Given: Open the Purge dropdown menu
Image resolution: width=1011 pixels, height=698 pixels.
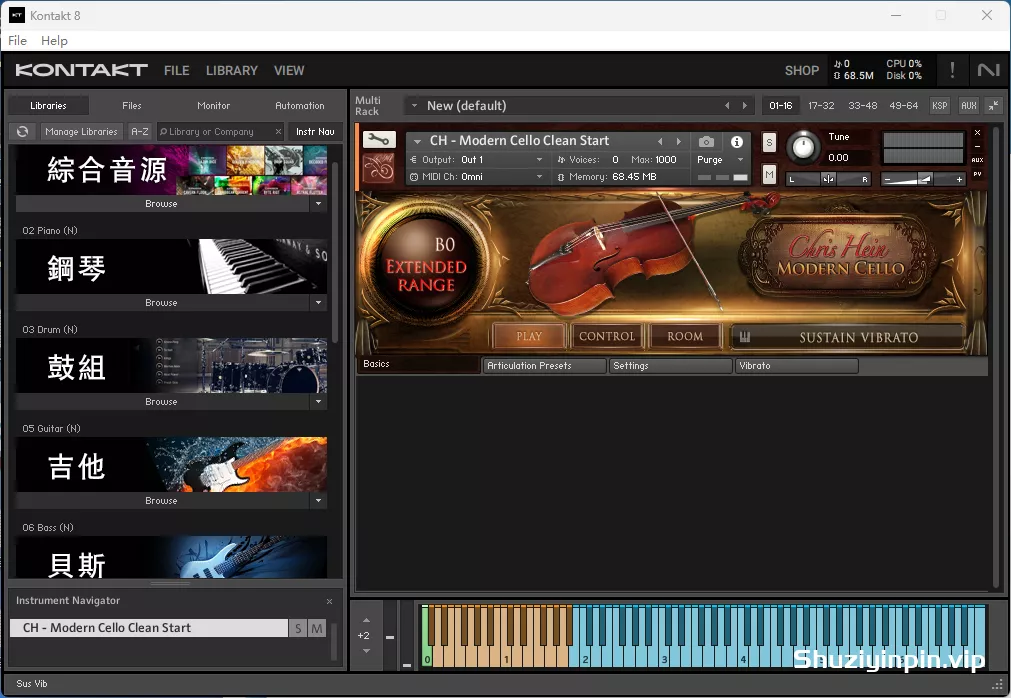Looking at the screenshot, I should [x=721, y=160].
